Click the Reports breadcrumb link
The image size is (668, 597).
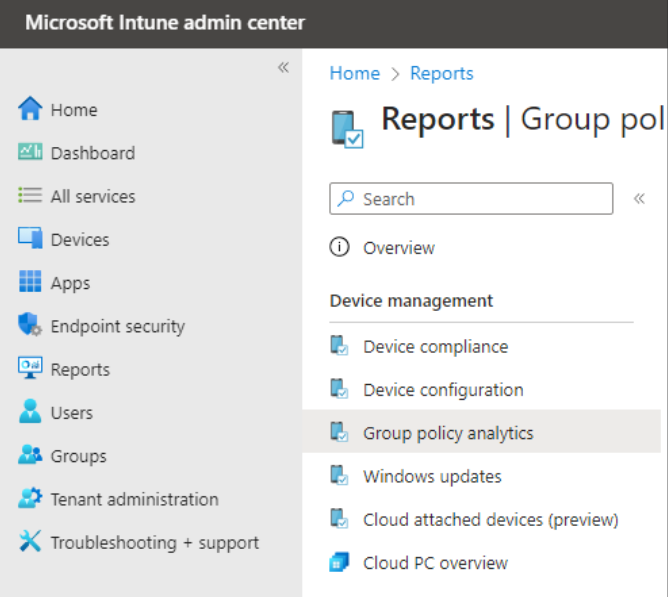coord(441,73)
